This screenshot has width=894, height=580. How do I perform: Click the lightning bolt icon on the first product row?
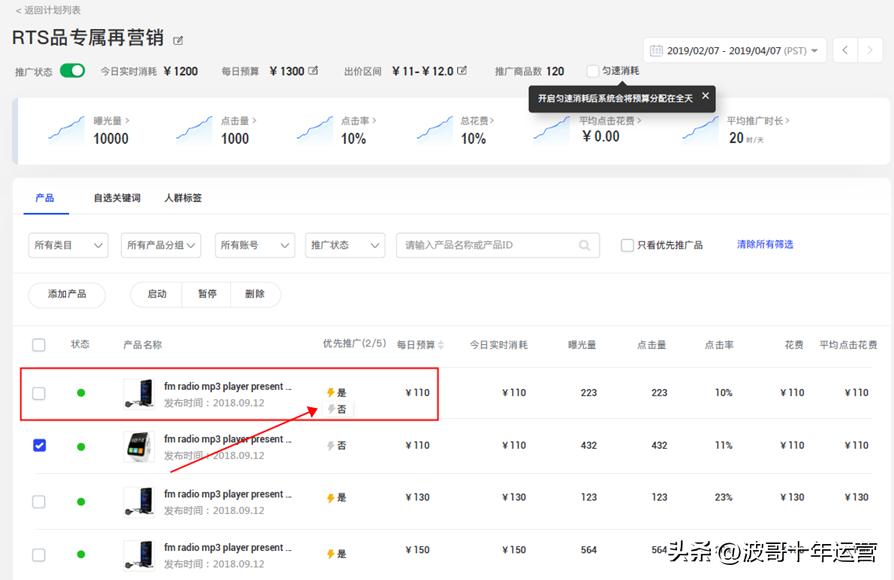pos(330,392)
